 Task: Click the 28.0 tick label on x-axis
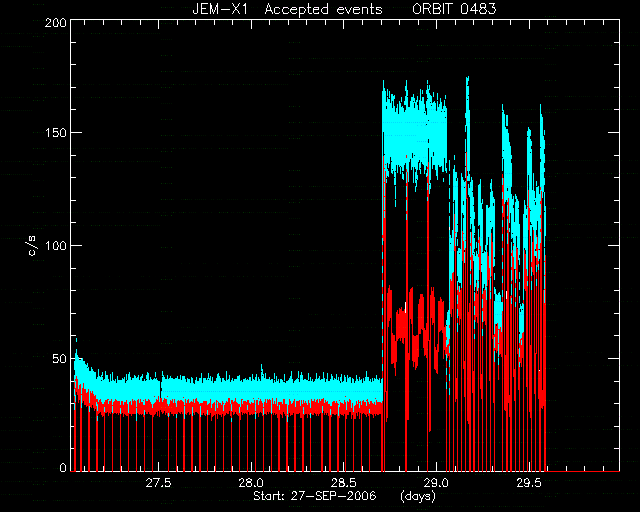coord(251,483)
